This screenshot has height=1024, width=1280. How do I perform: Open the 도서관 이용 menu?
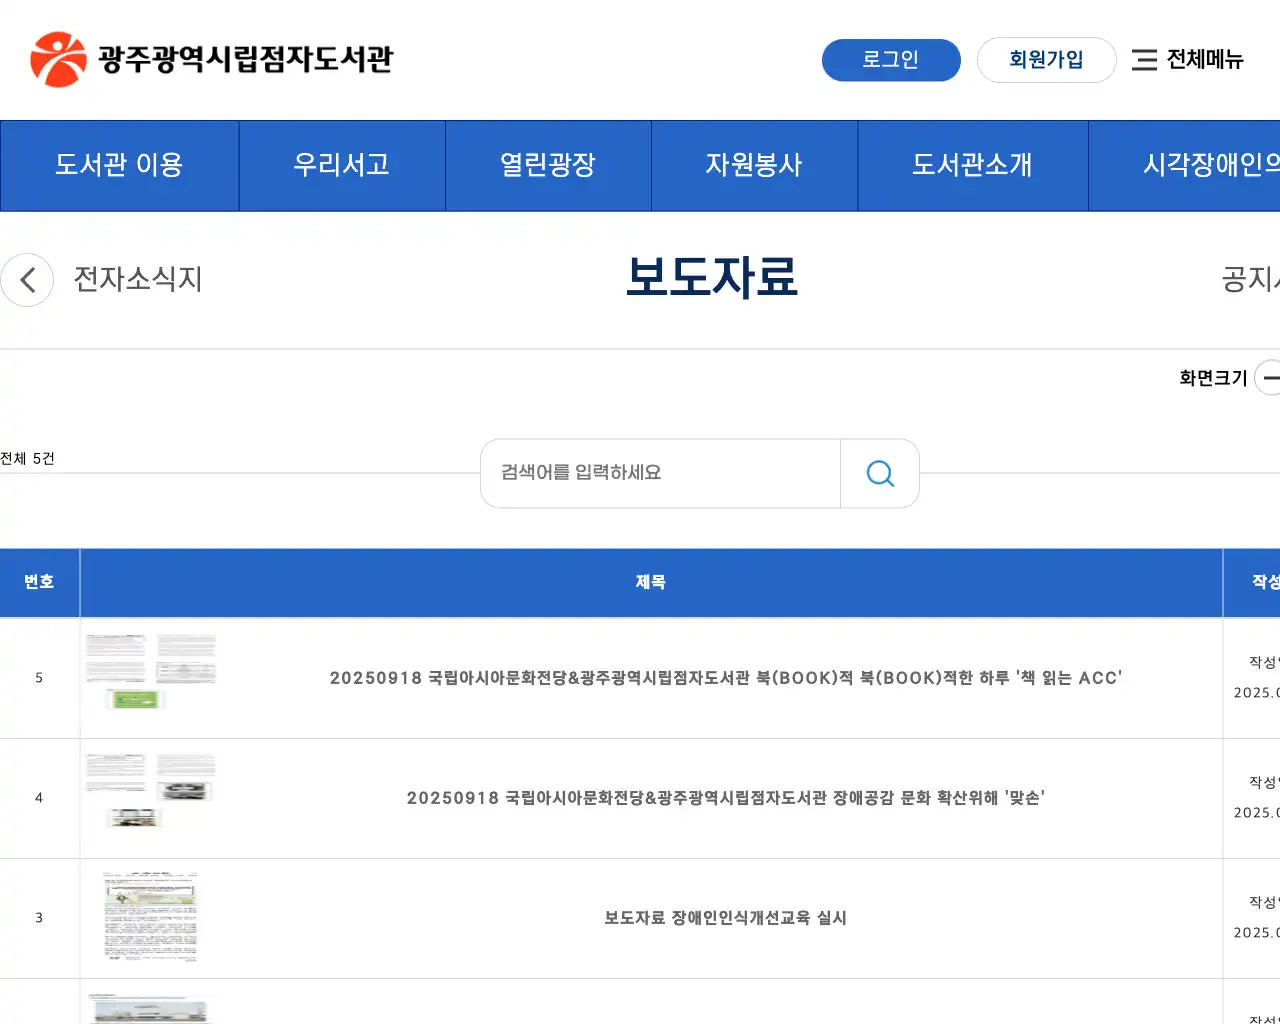point(119,166)
